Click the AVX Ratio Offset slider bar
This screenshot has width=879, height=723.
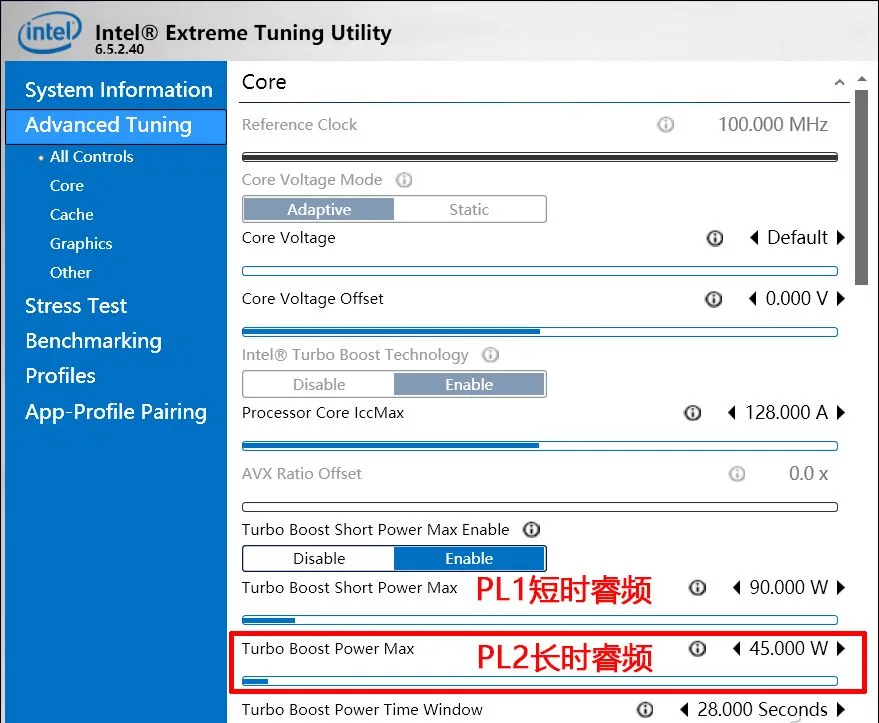(x=540, y=507)
